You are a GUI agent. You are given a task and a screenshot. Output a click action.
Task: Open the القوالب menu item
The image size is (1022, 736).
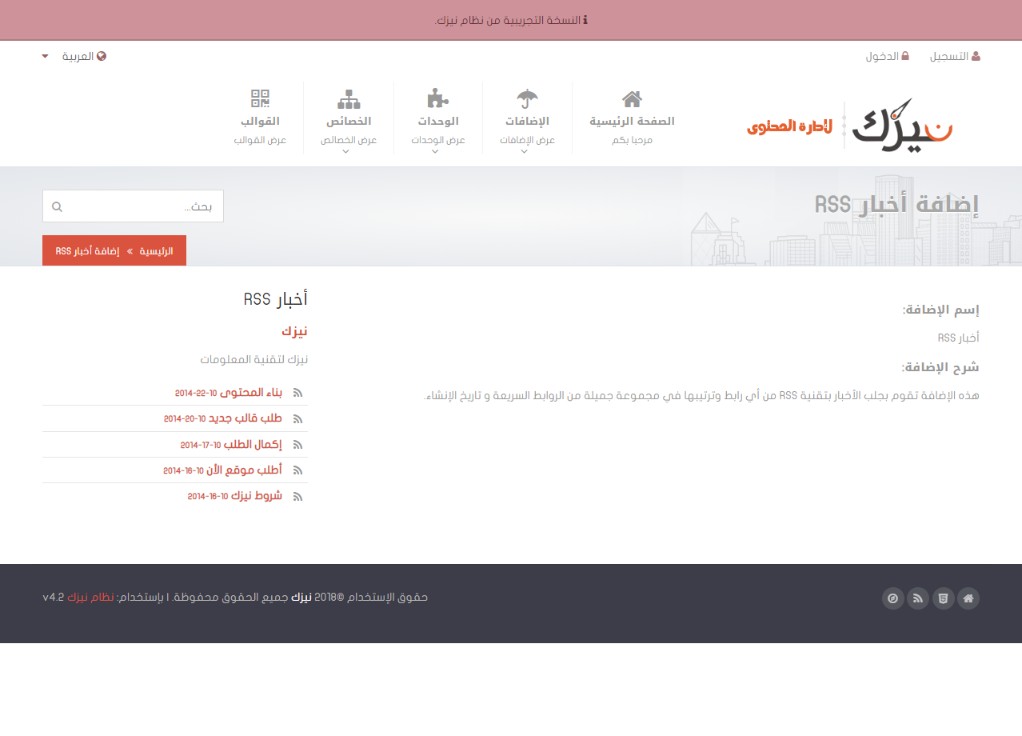coord(260,121)
